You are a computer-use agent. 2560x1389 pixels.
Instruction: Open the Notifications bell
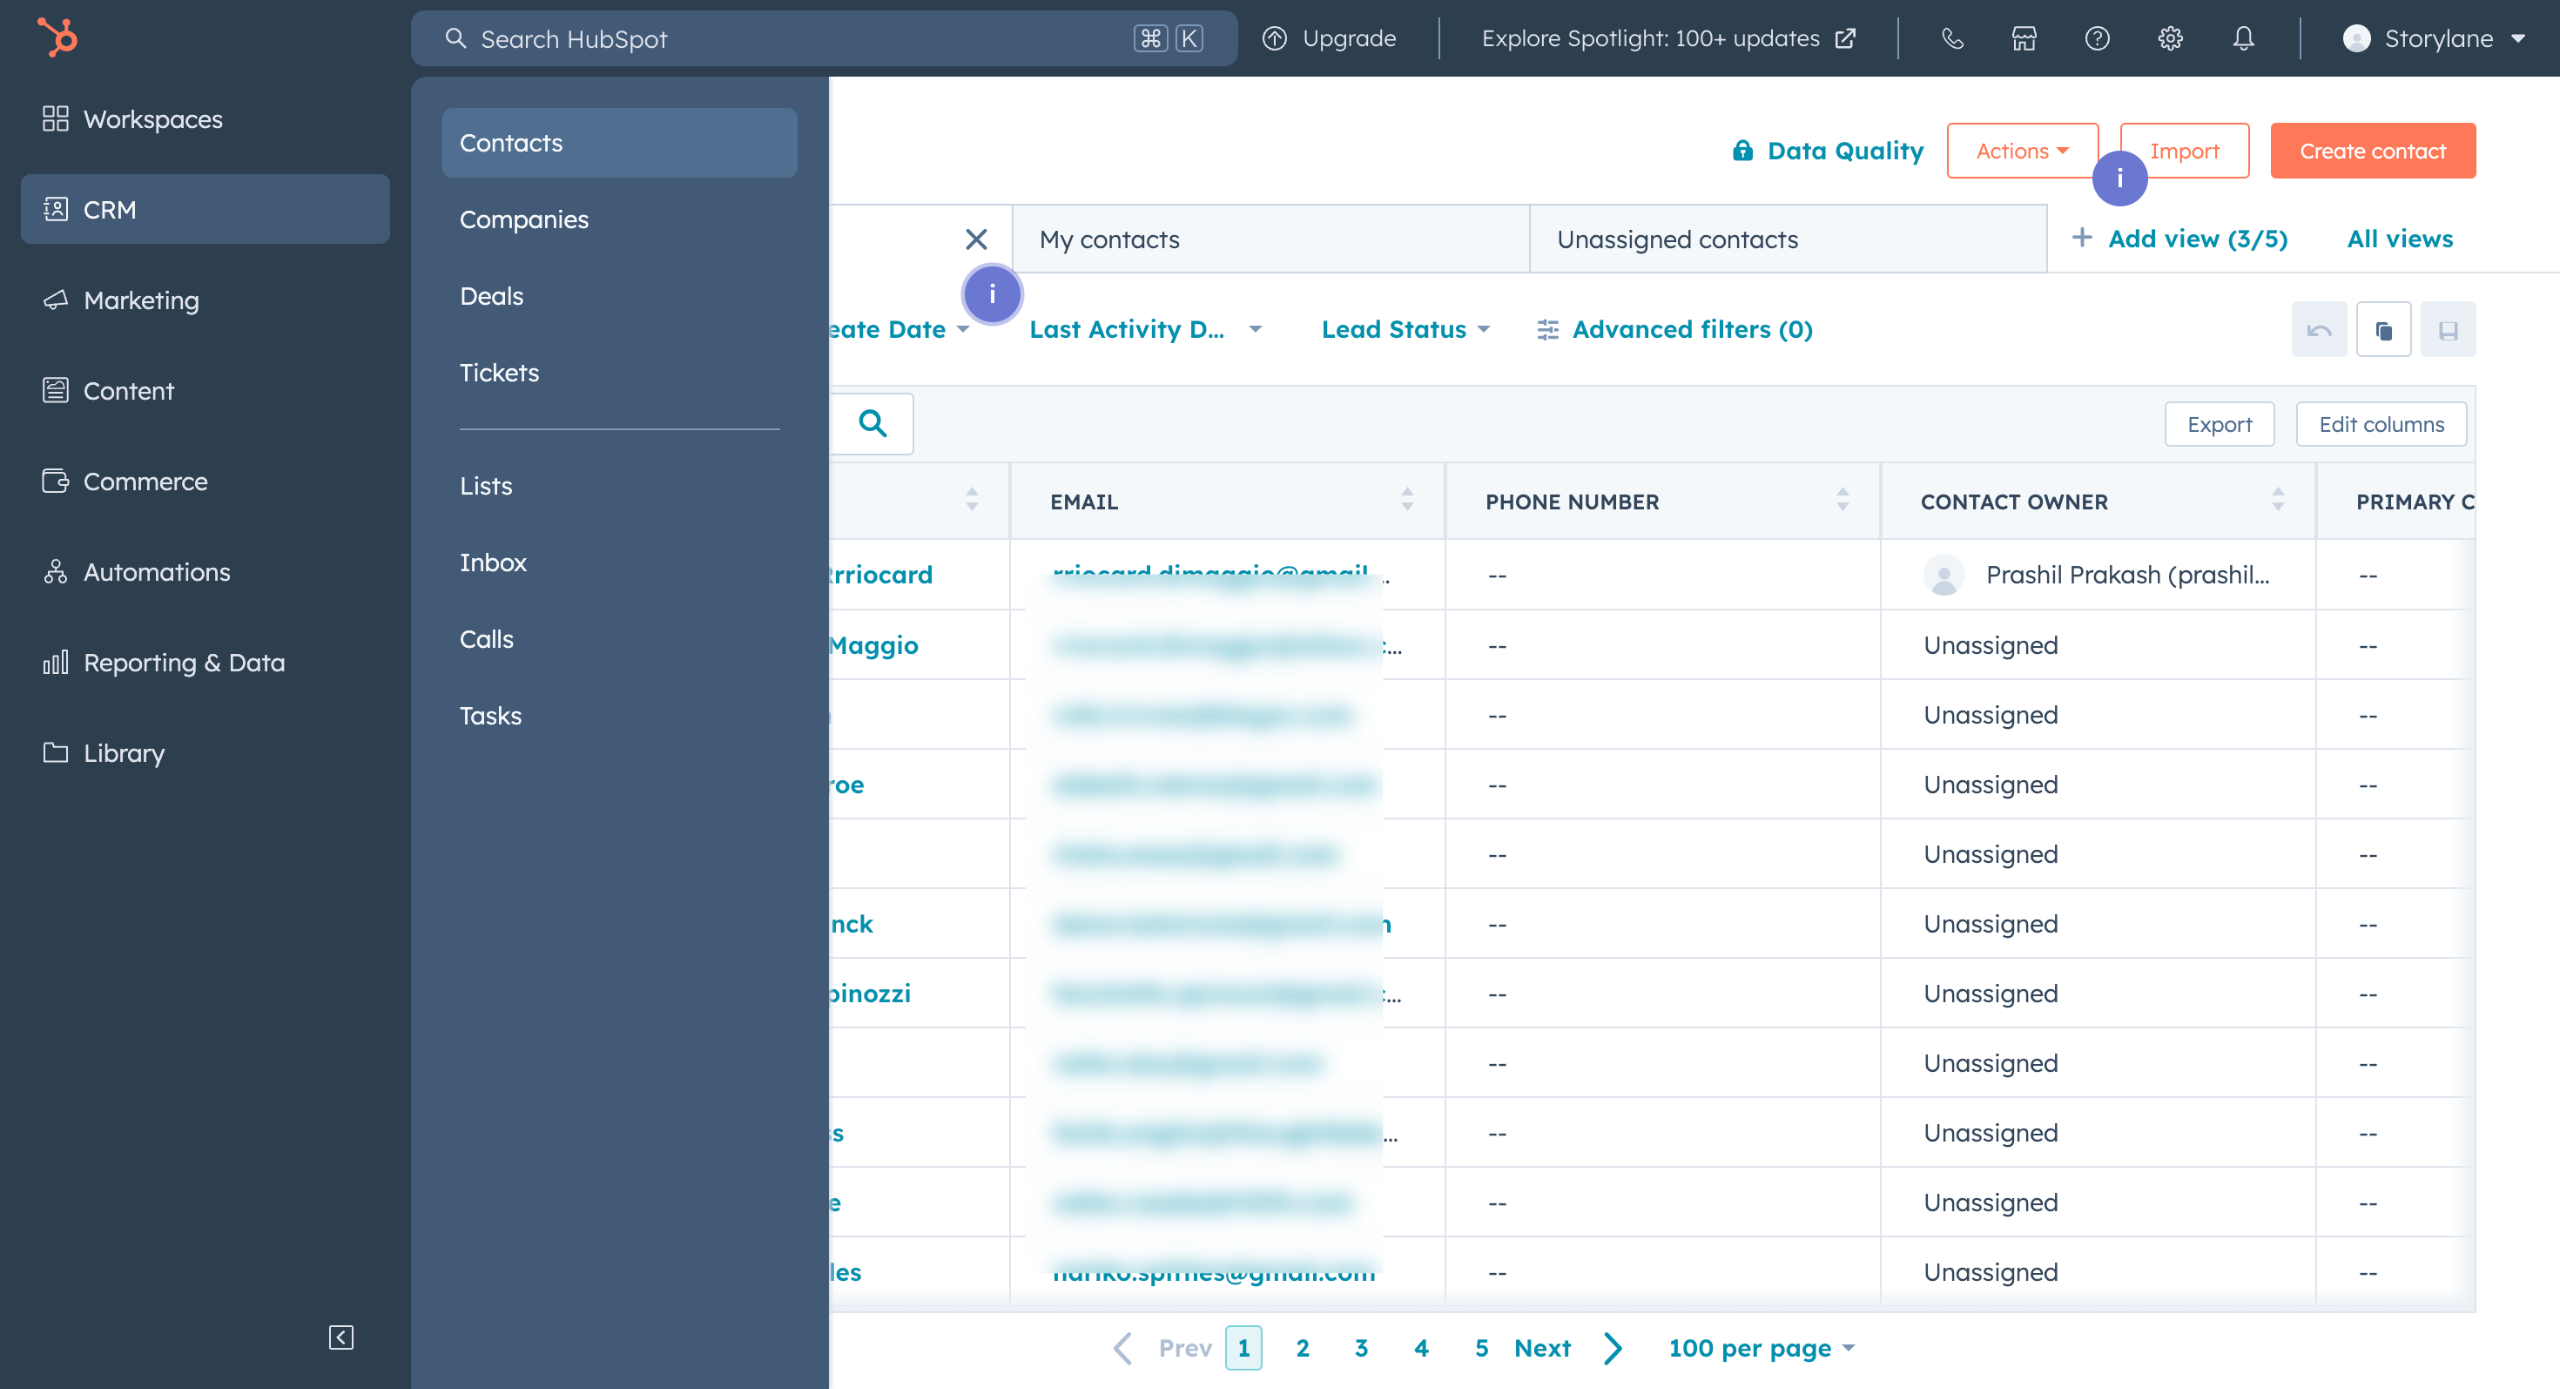click(2244, 39)
